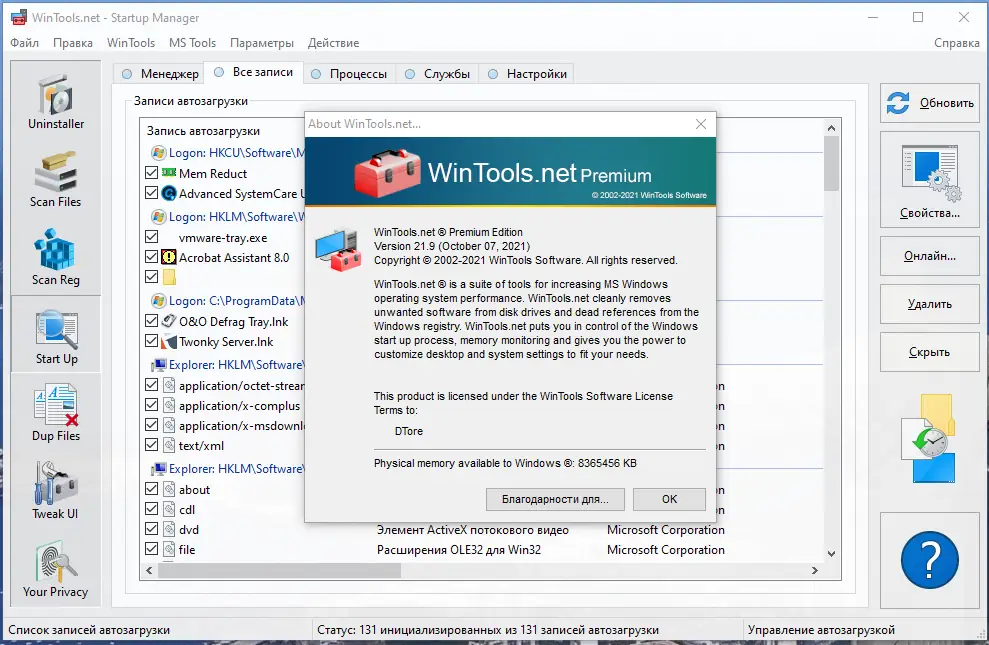Uncheck the Advanced SystemCare entry checkbox
This screenshot has width=989, height=645.
point(151,192)
